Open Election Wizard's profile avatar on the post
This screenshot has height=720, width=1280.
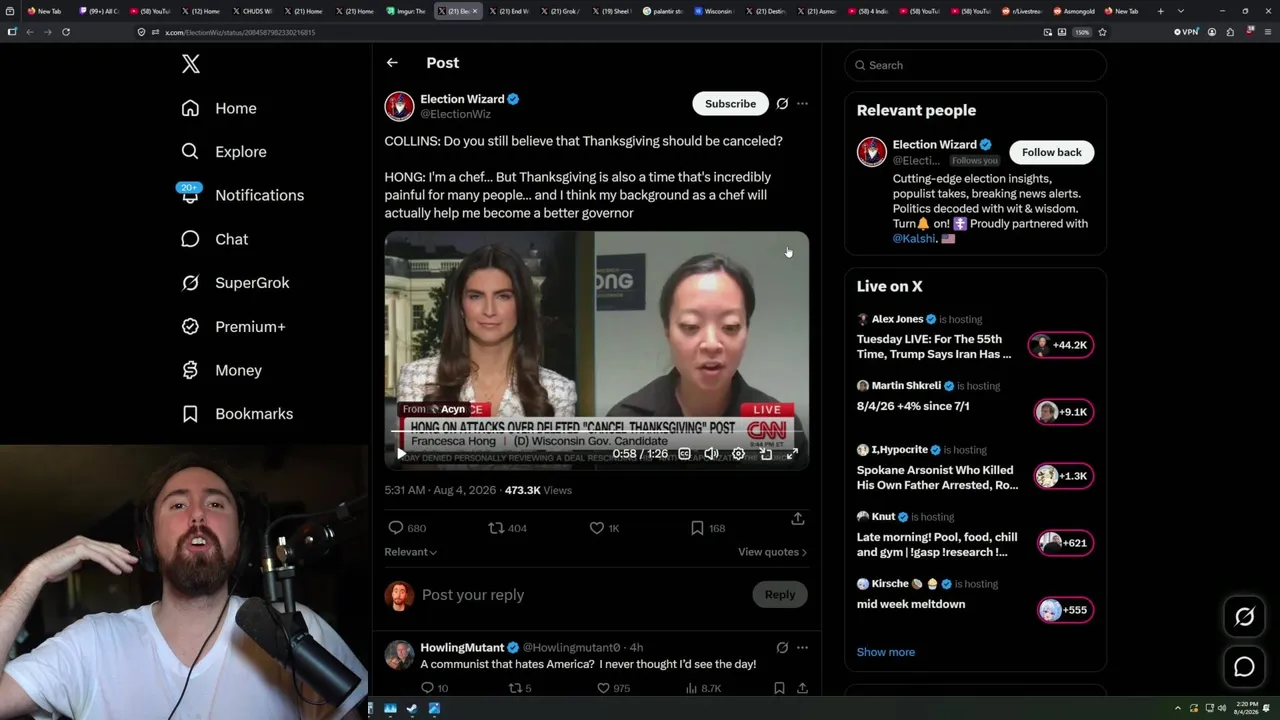pos(399,106)
